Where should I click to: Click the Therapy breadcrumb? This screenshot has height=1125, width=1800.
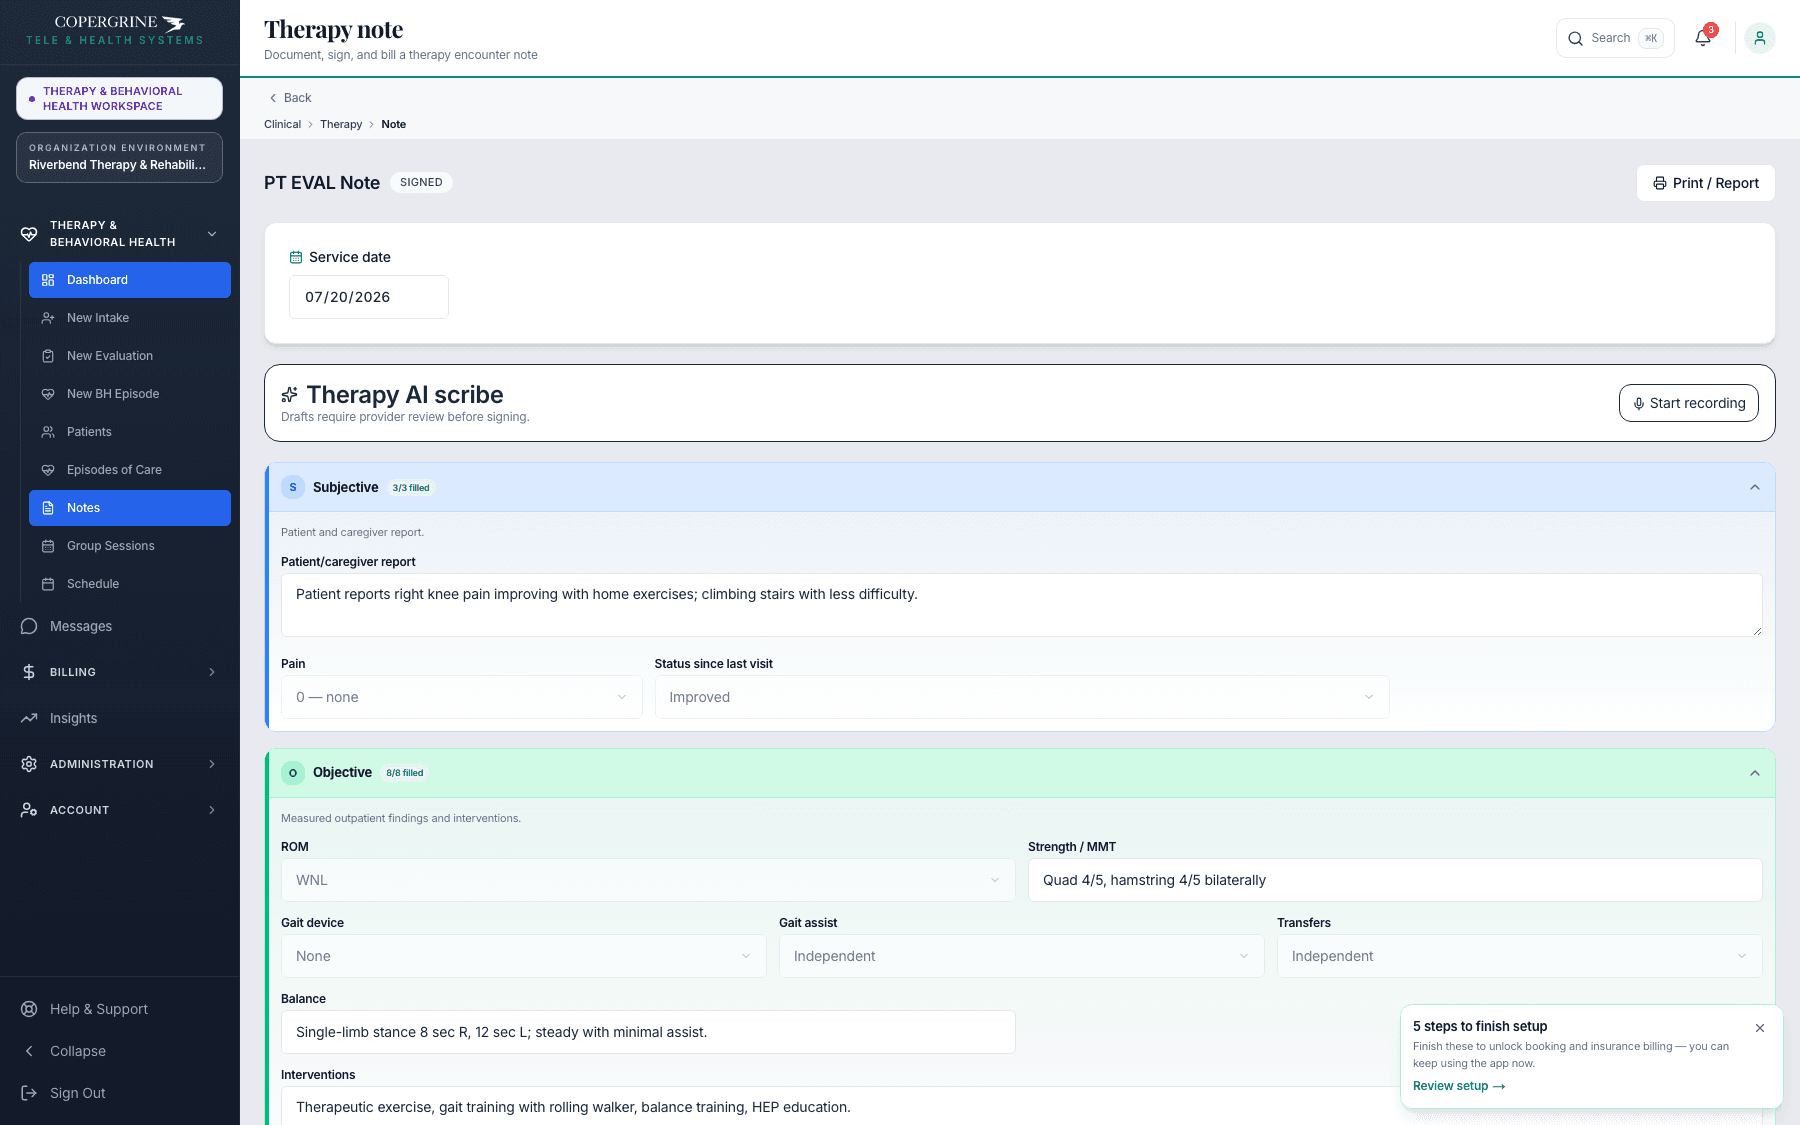(x=341, y=124)
